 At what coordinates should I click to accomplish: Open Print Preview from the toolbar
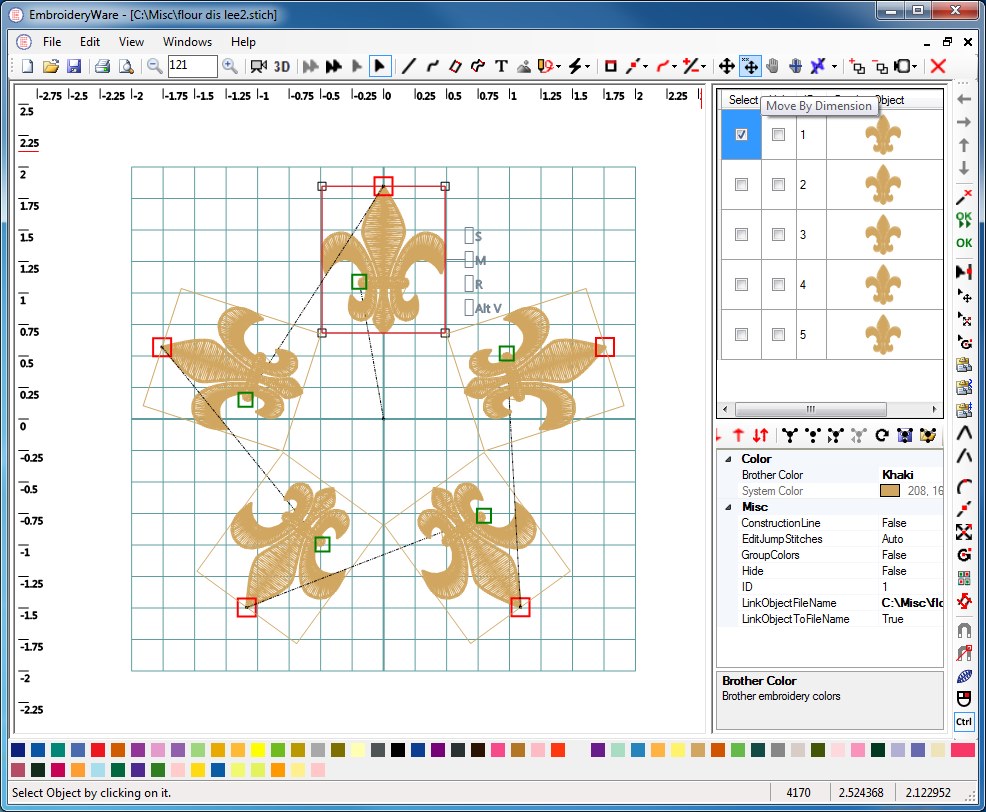point(126,66)
